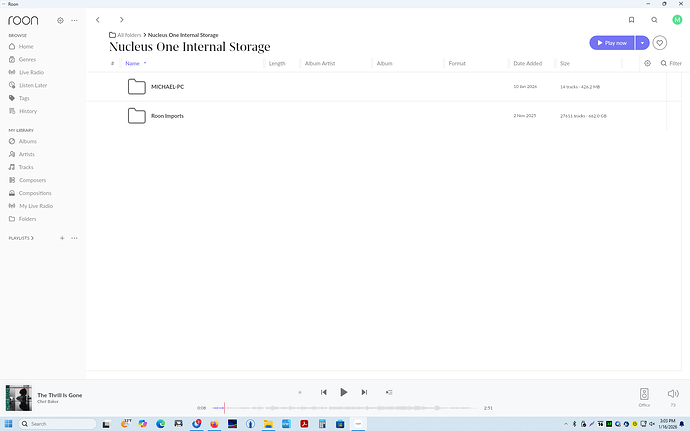Skip to previous track
The image size is (690, 431).
tap(323, 392)
